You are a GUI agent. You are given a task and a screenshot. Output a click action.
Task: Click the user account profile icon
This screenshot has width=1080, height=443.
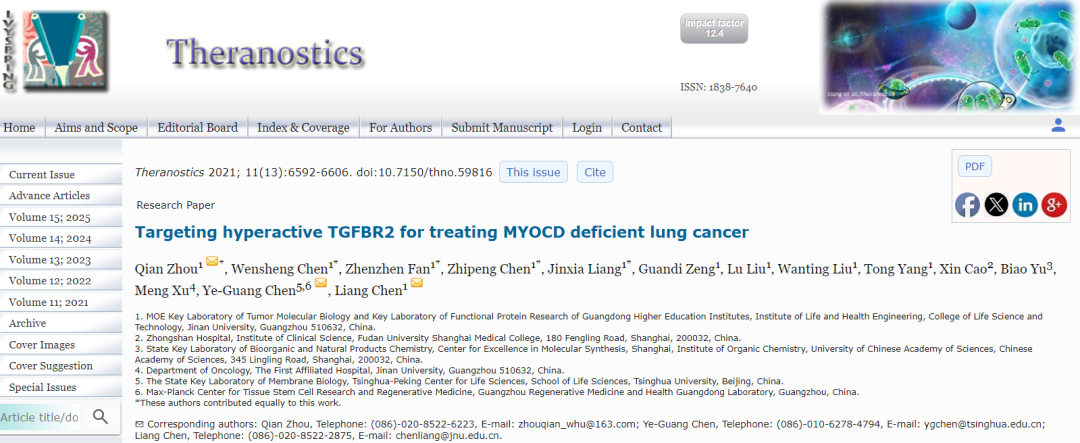(1058, 125)
